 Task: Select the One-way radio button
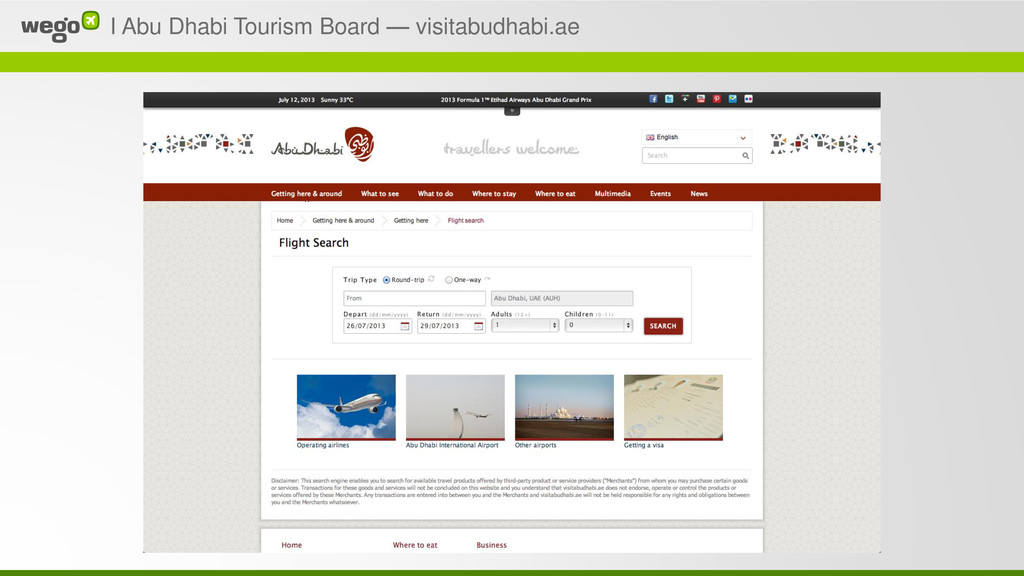449,280
